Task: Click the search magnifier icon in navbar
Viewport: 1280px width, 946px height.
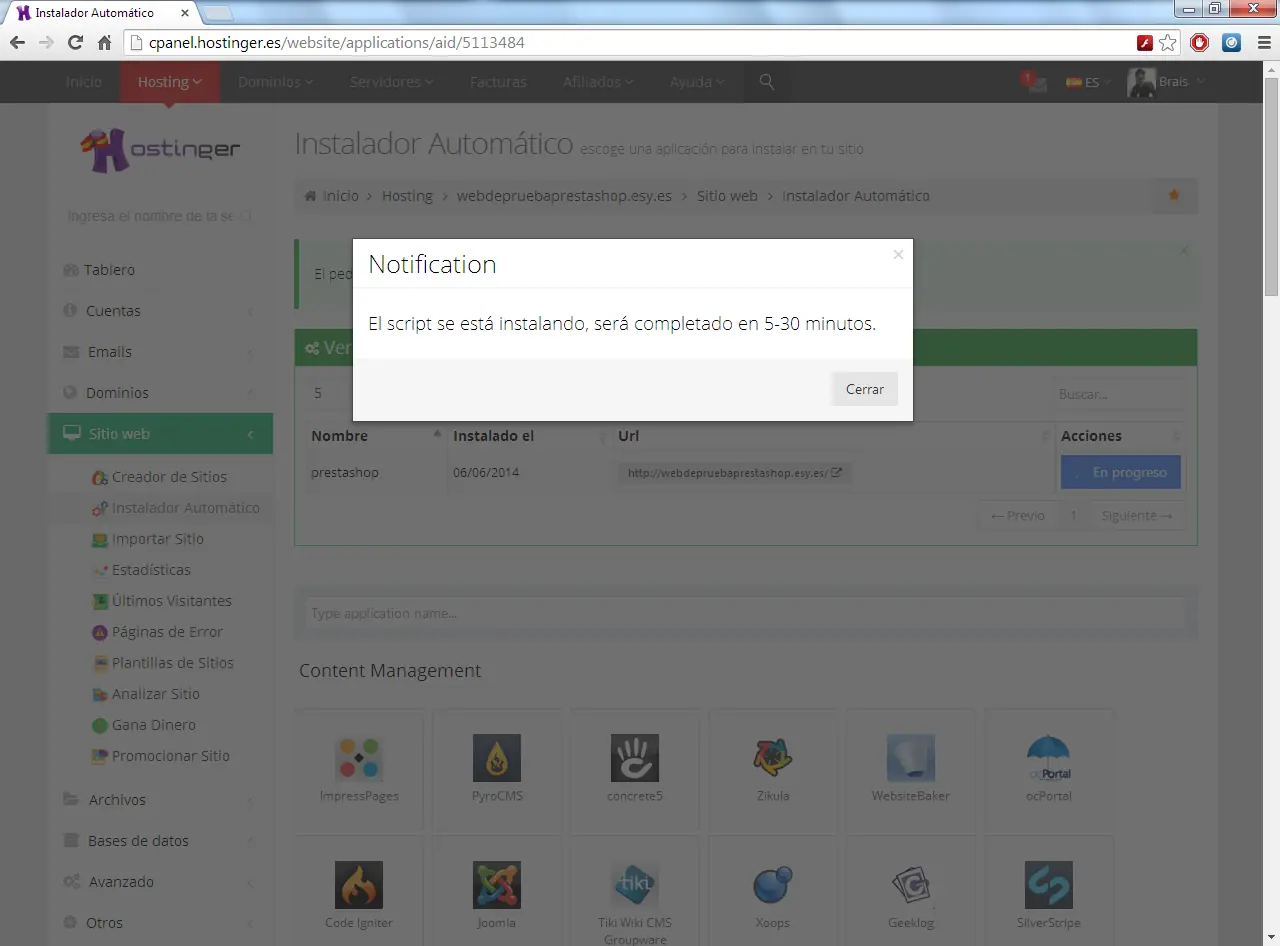Action: coord(767,82)
